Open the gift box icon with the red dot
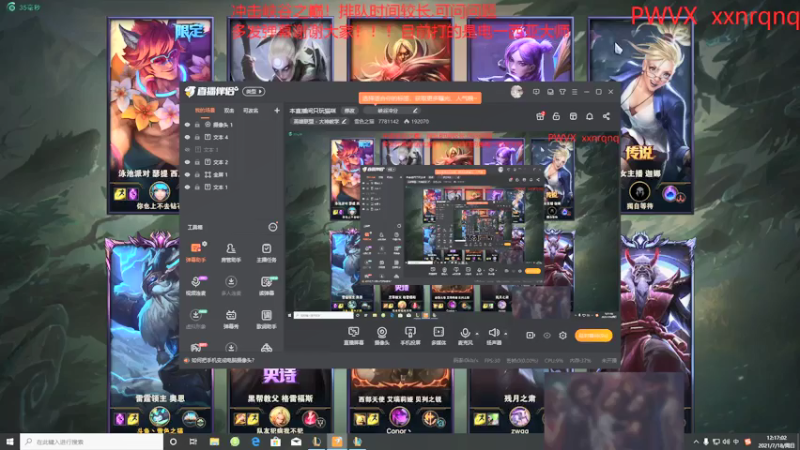This screenshot has height=450, width=800. (540, 116)
